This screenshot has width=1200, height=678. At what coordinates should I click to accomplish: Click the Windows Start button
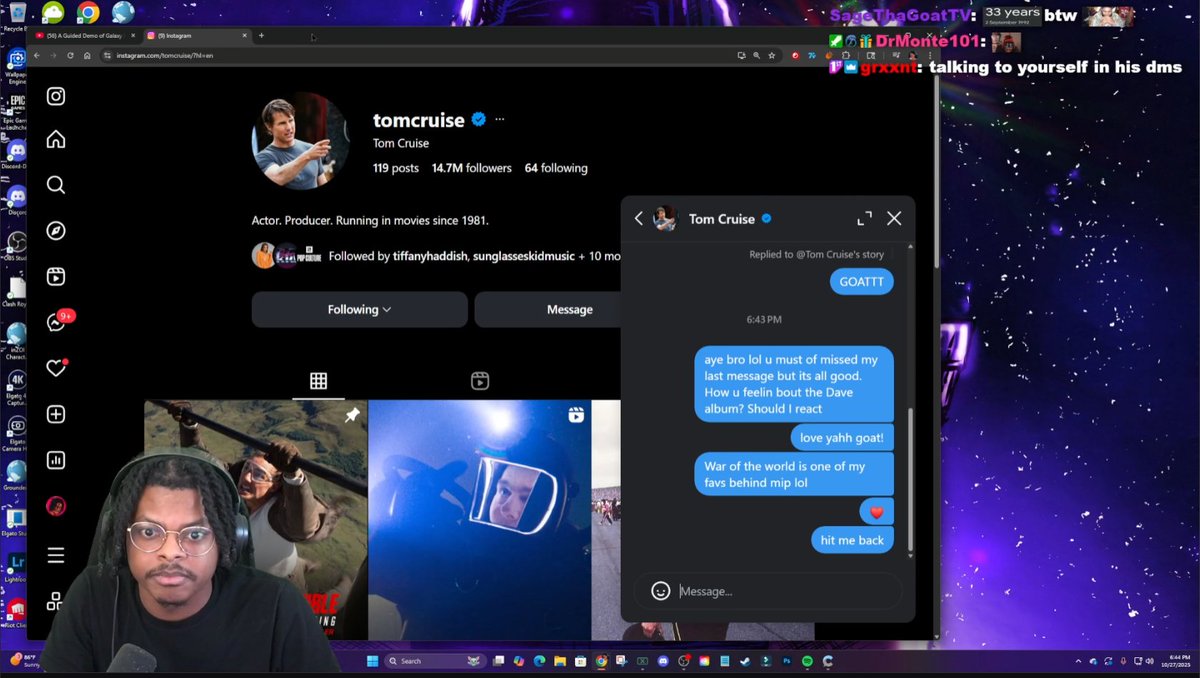pos(373,661)
